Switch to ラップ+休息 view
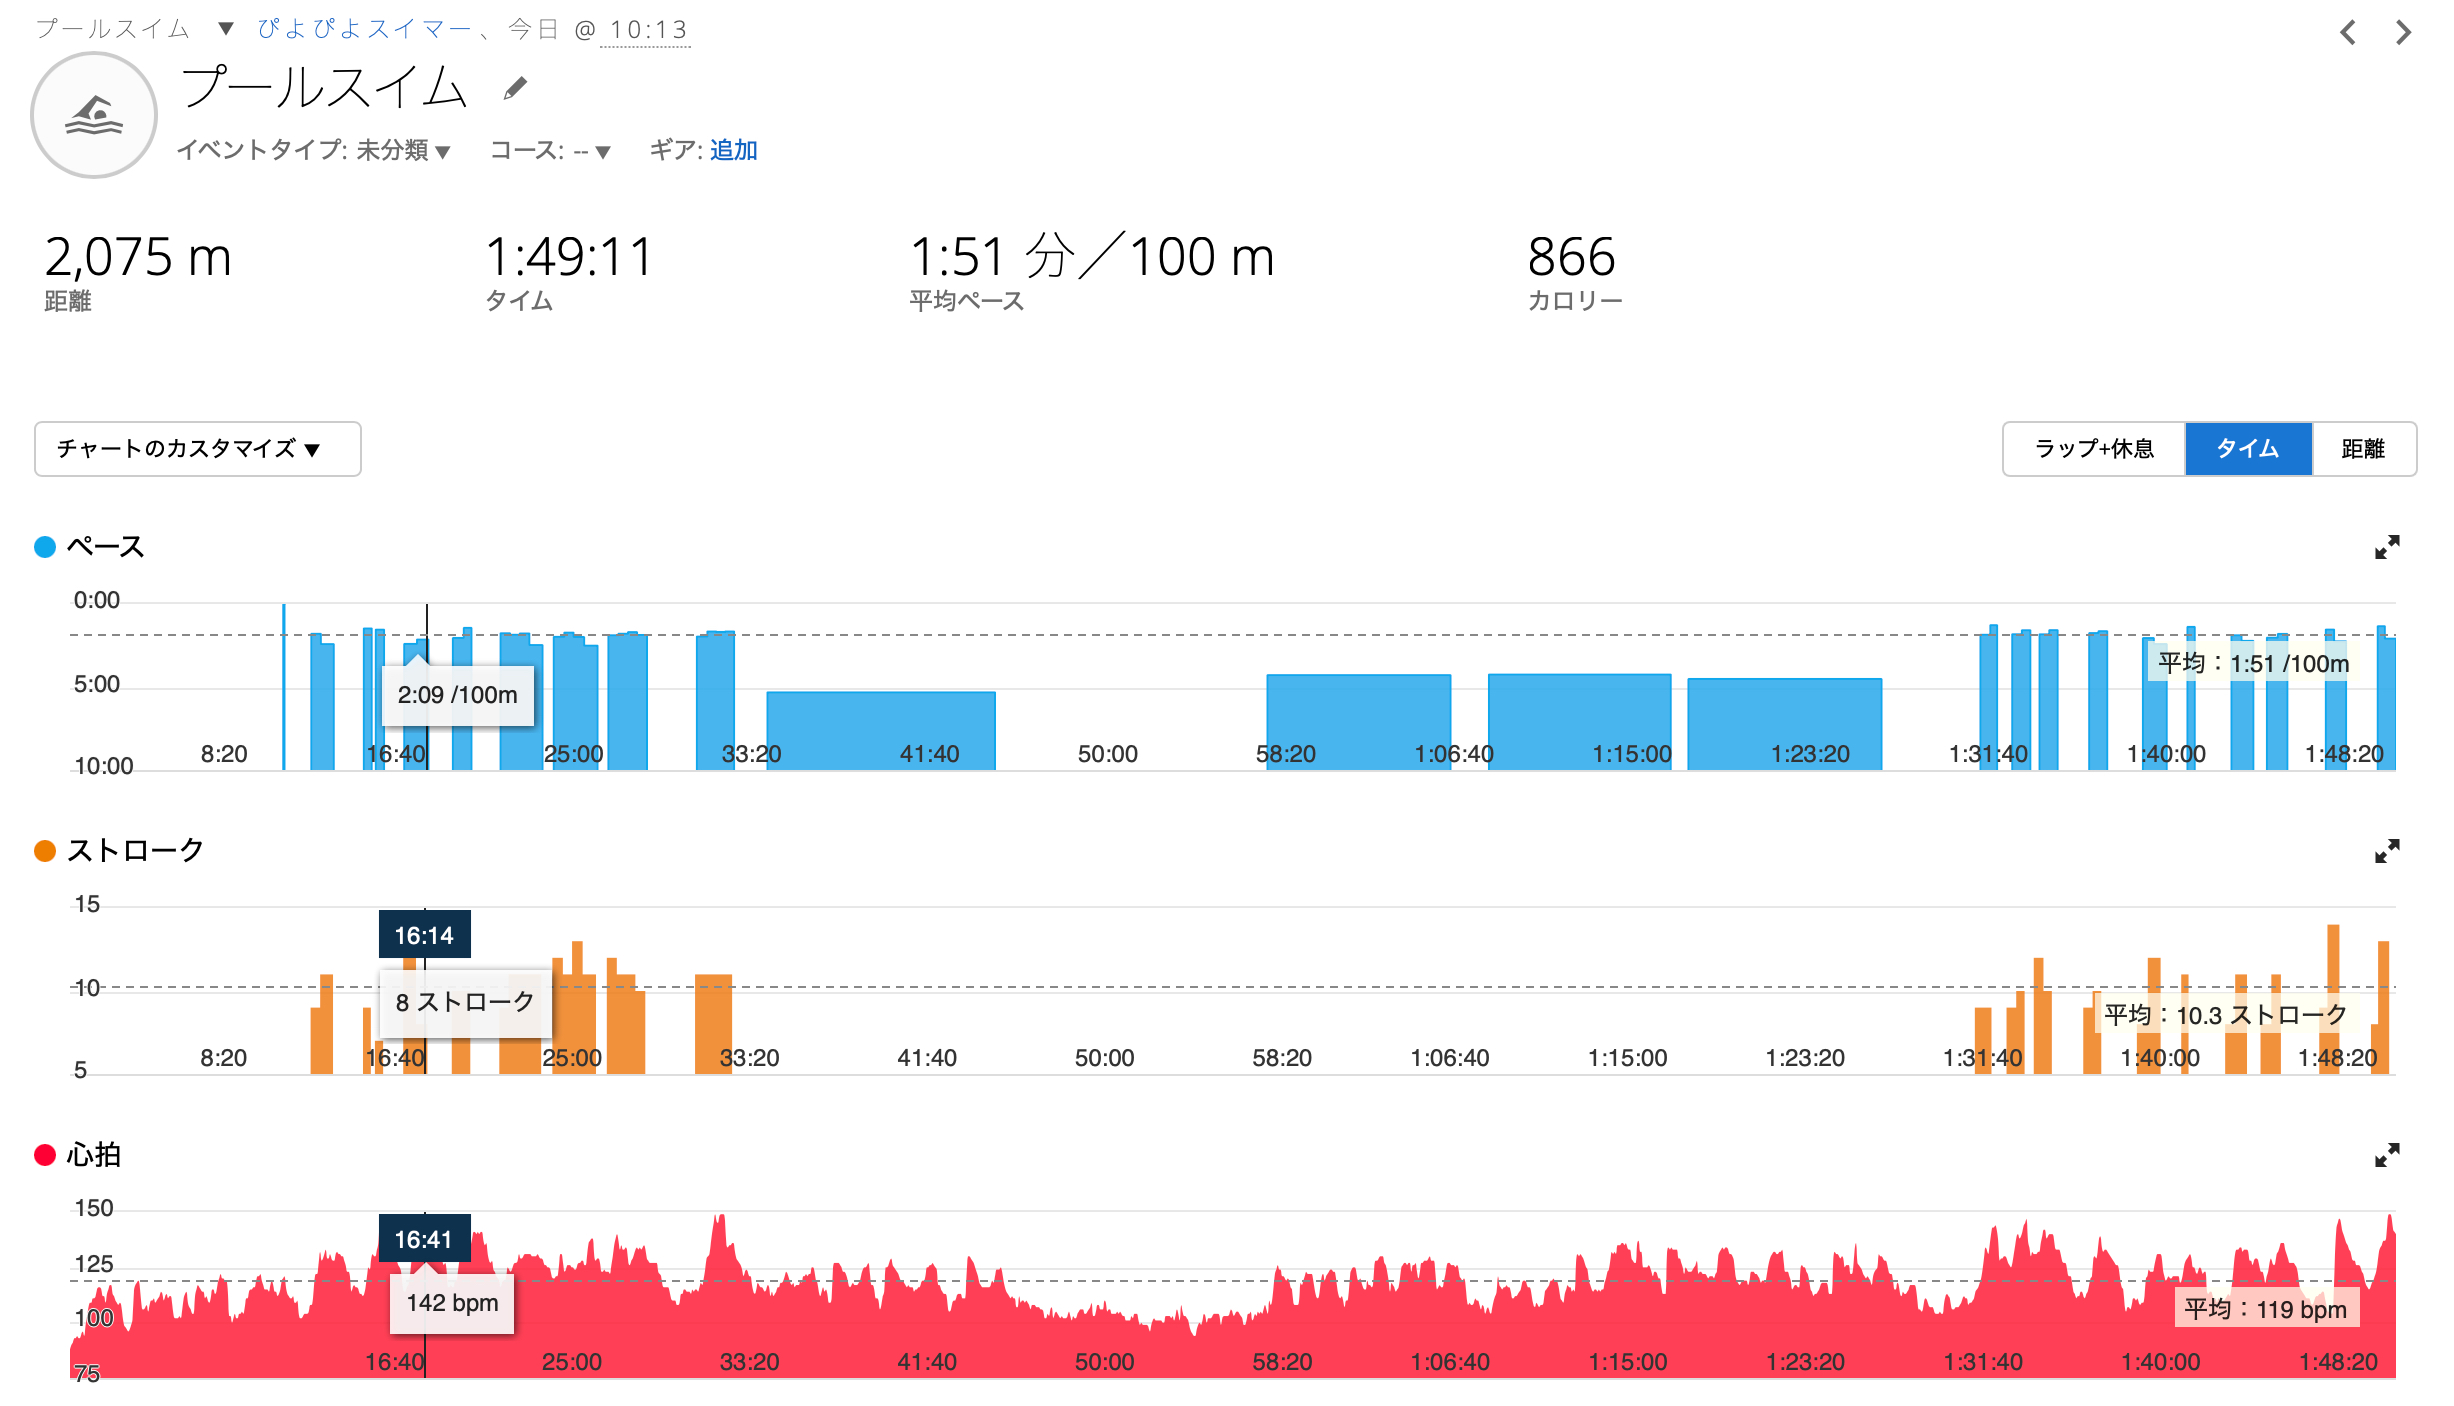The height and width of the screenshot is (1406, 2454). coord(2094,449)
